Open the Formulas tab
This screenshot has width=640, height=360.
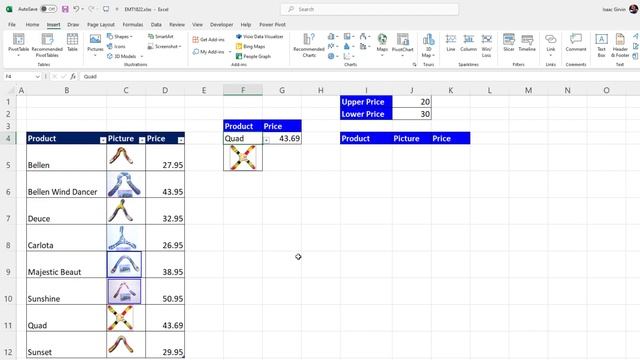point(133,24)
